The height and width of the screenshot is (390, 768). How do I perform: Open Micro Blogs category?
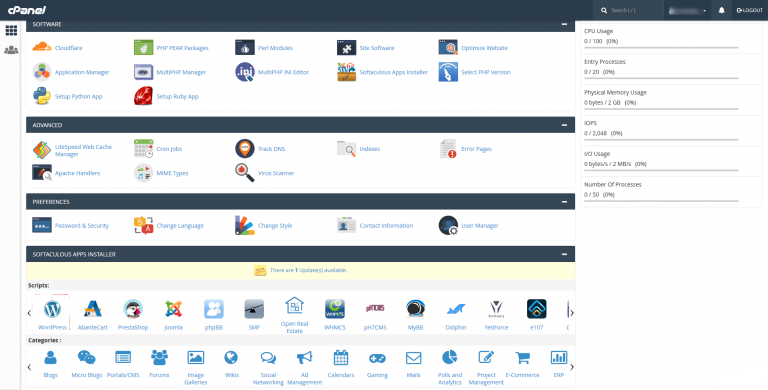pos(87,364)
